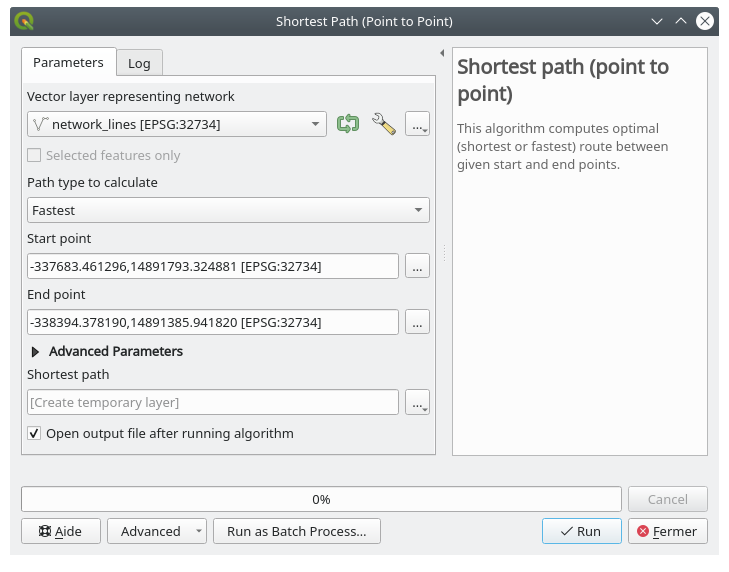Collapse help panel with small arrow
The image size is (729, 572).
tap(442, 53)
